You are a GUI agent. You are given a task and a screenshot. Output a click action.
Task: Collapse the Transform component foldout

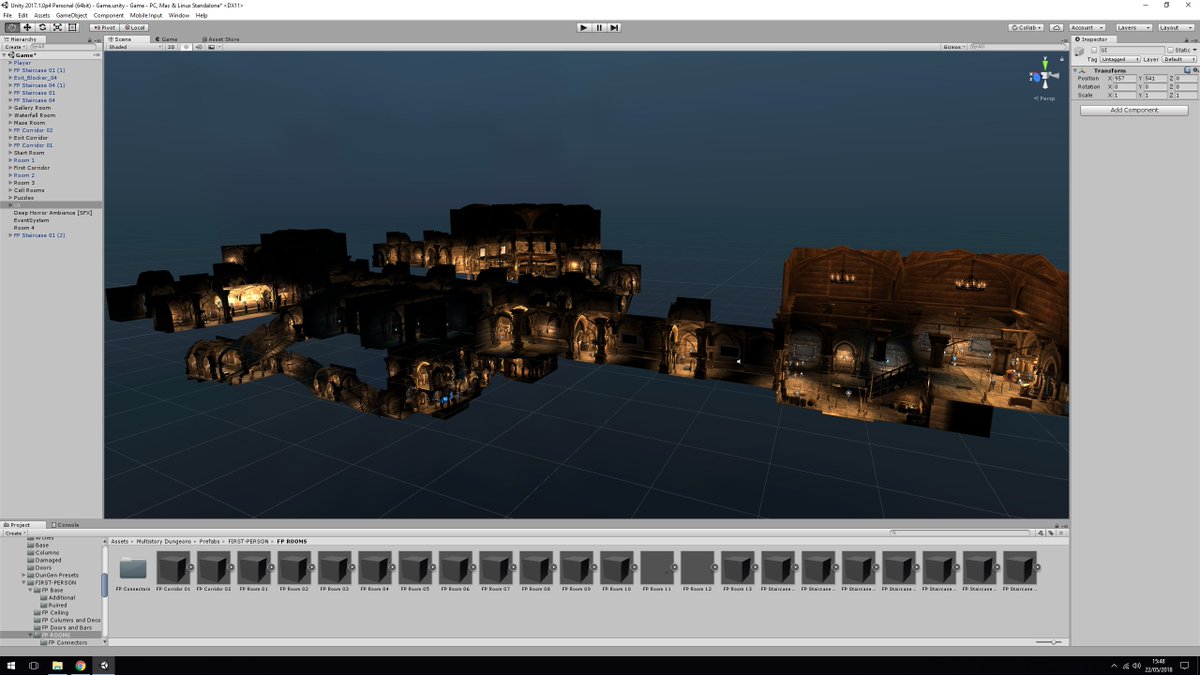pos(1076,71)
